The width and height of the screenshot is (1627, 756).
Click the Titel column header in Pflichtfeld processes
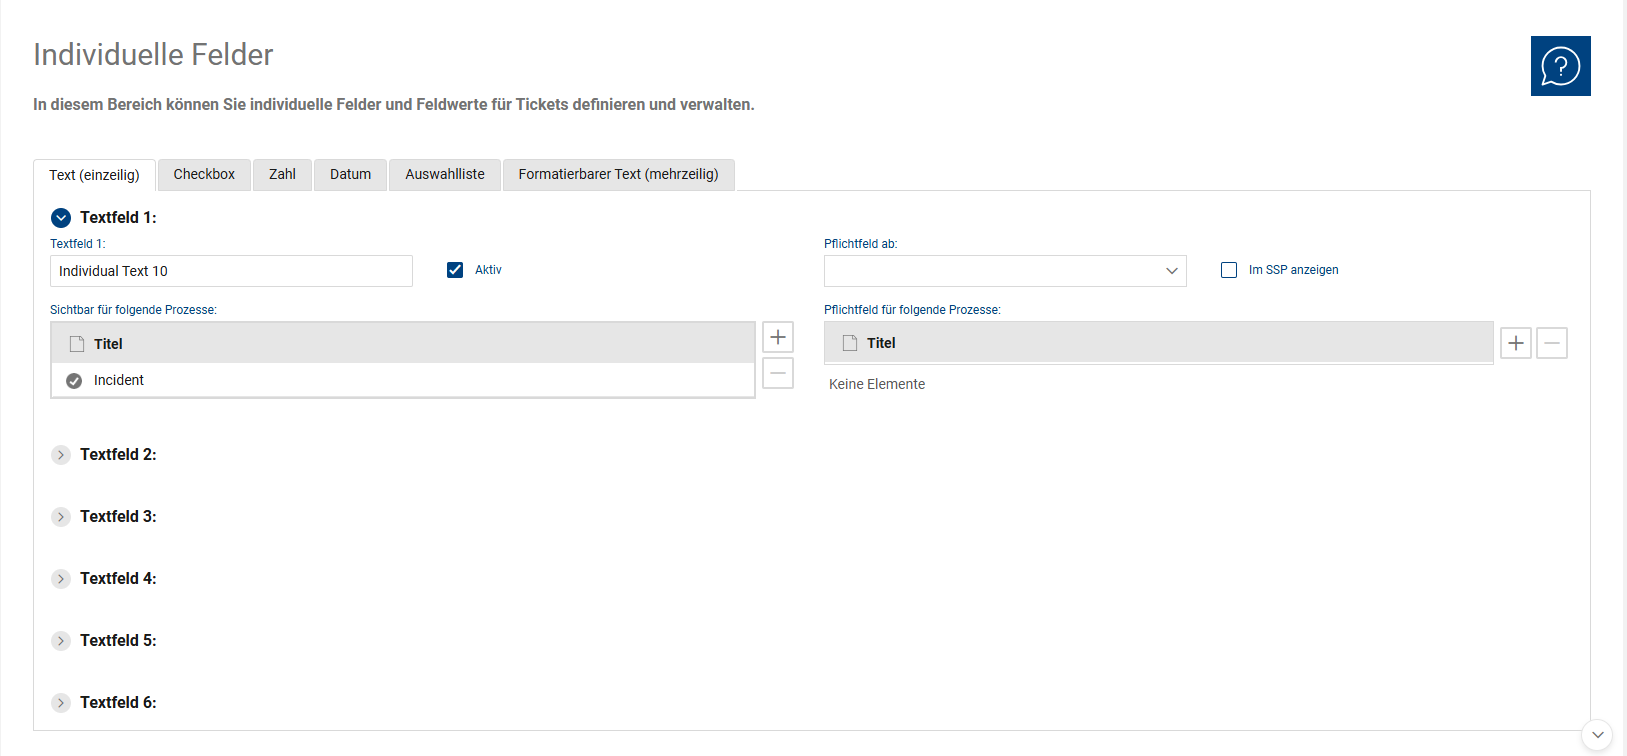point(1158,342)
